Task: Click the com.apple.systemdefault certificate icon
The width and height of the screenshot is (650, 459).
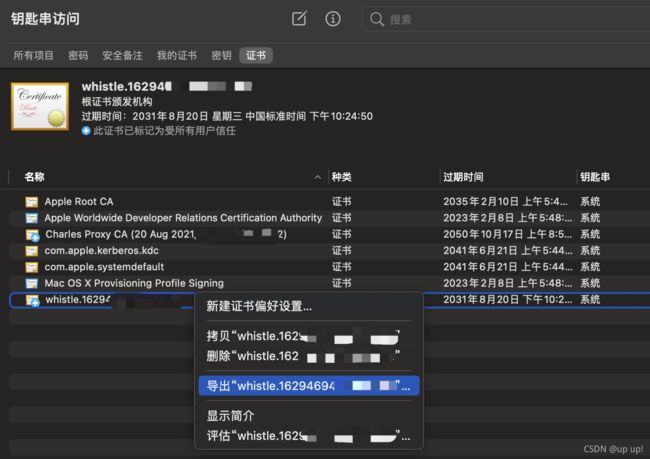Action: tap(32, 267)
